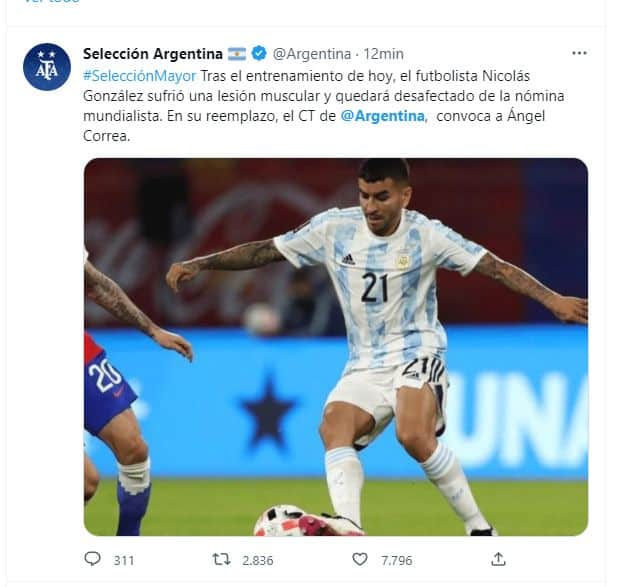Click the 7.796 likes count
Viewport: 622px width, 587px height.
point(397,560)
